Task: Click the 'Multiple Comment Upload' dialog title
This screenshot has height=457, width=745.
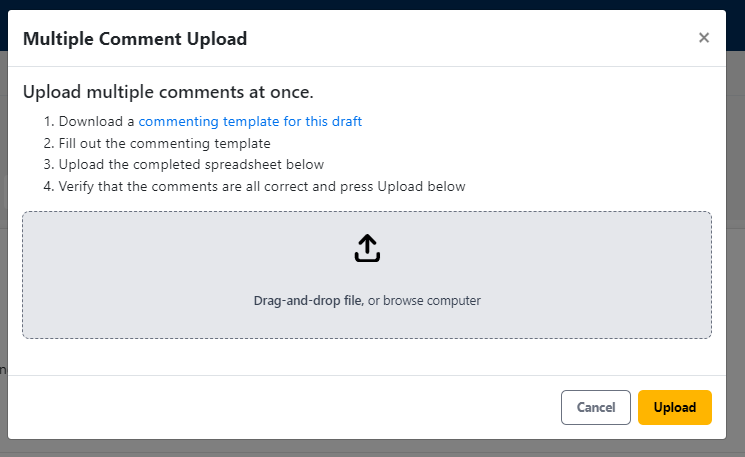Action: click(135, 39)
